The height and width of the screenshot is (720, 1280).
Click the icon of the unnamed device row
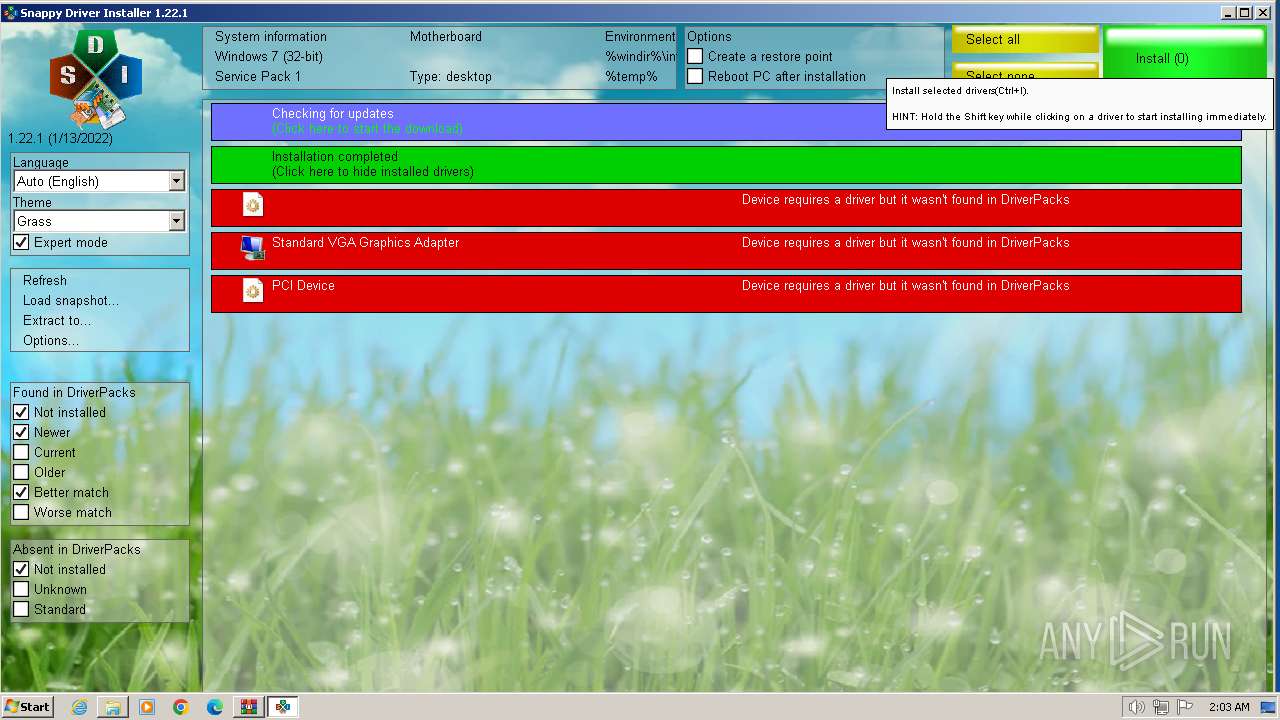click(x=253, y=205)
